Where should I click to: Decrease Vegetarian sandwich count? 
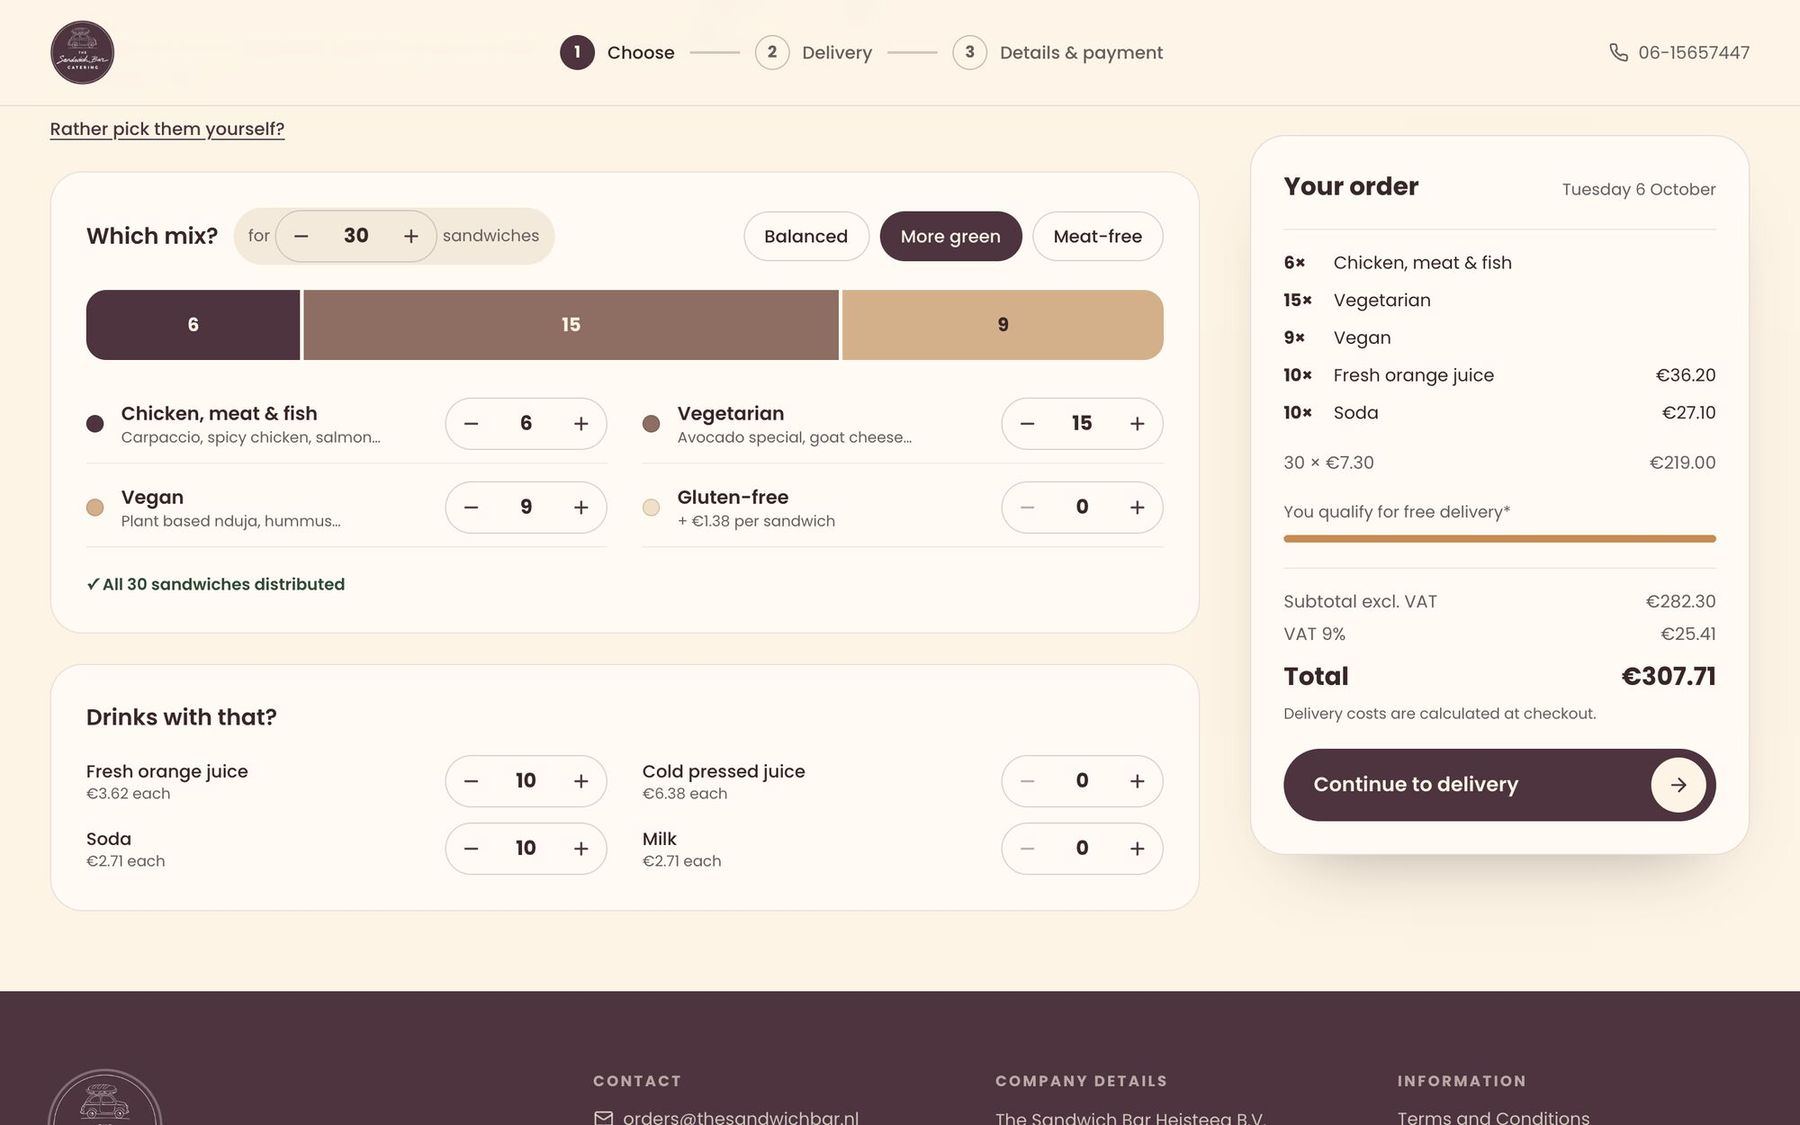pos(1027,424)
